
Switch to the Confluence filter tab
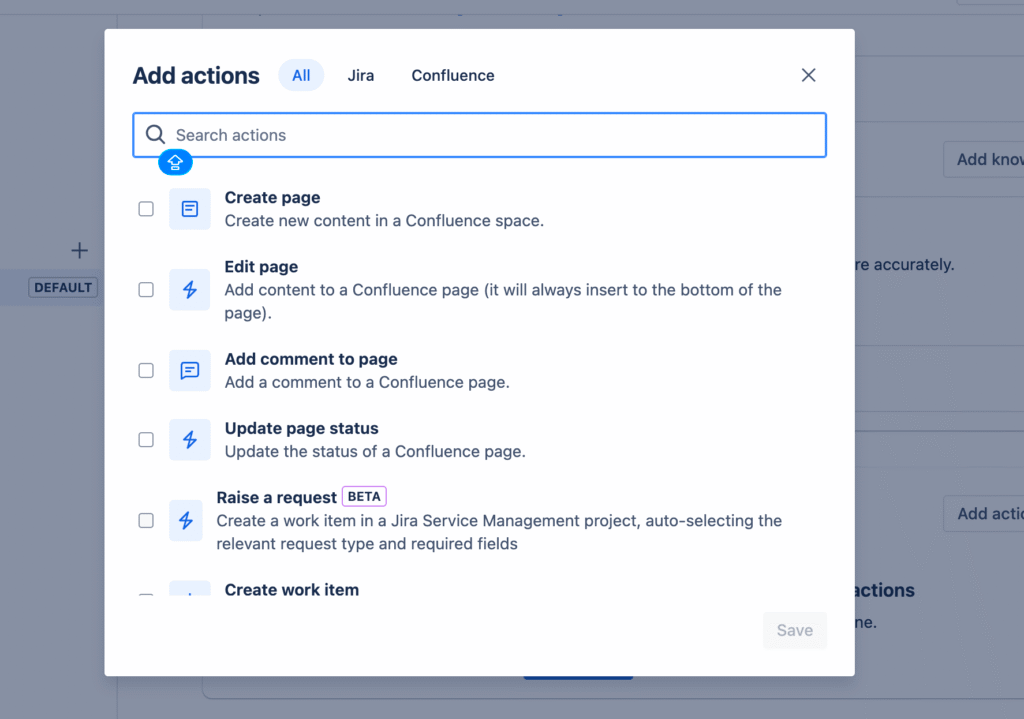[x=452, y=76]
